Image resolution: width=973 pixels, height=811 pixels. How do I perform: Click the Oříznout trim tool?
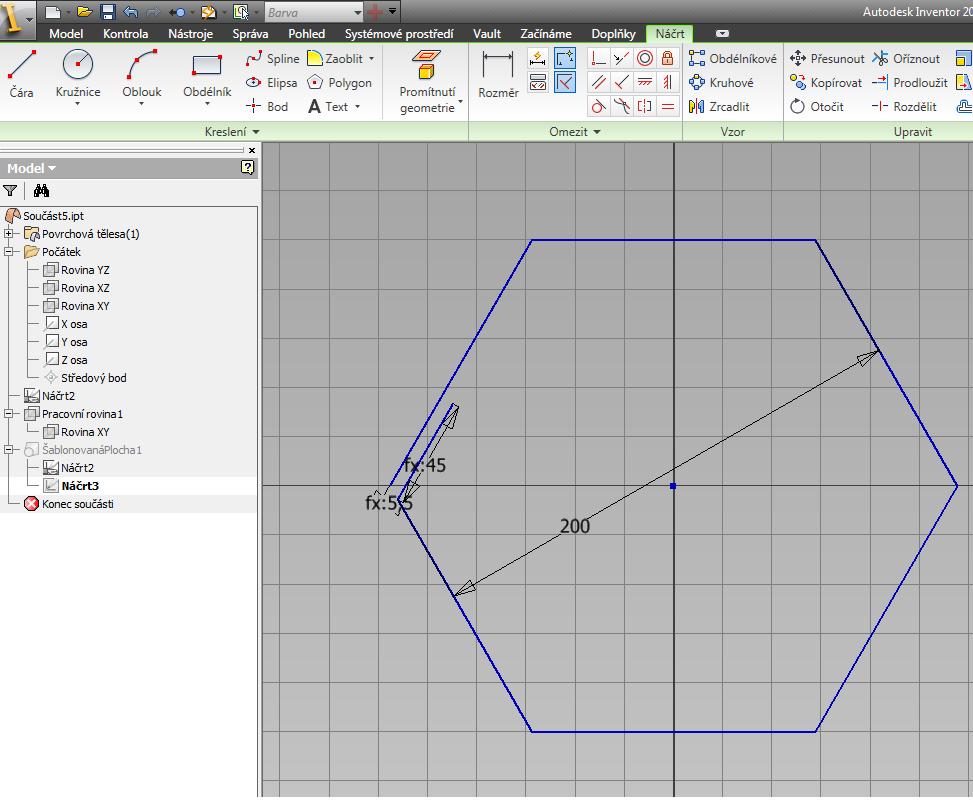click(907, 58)
